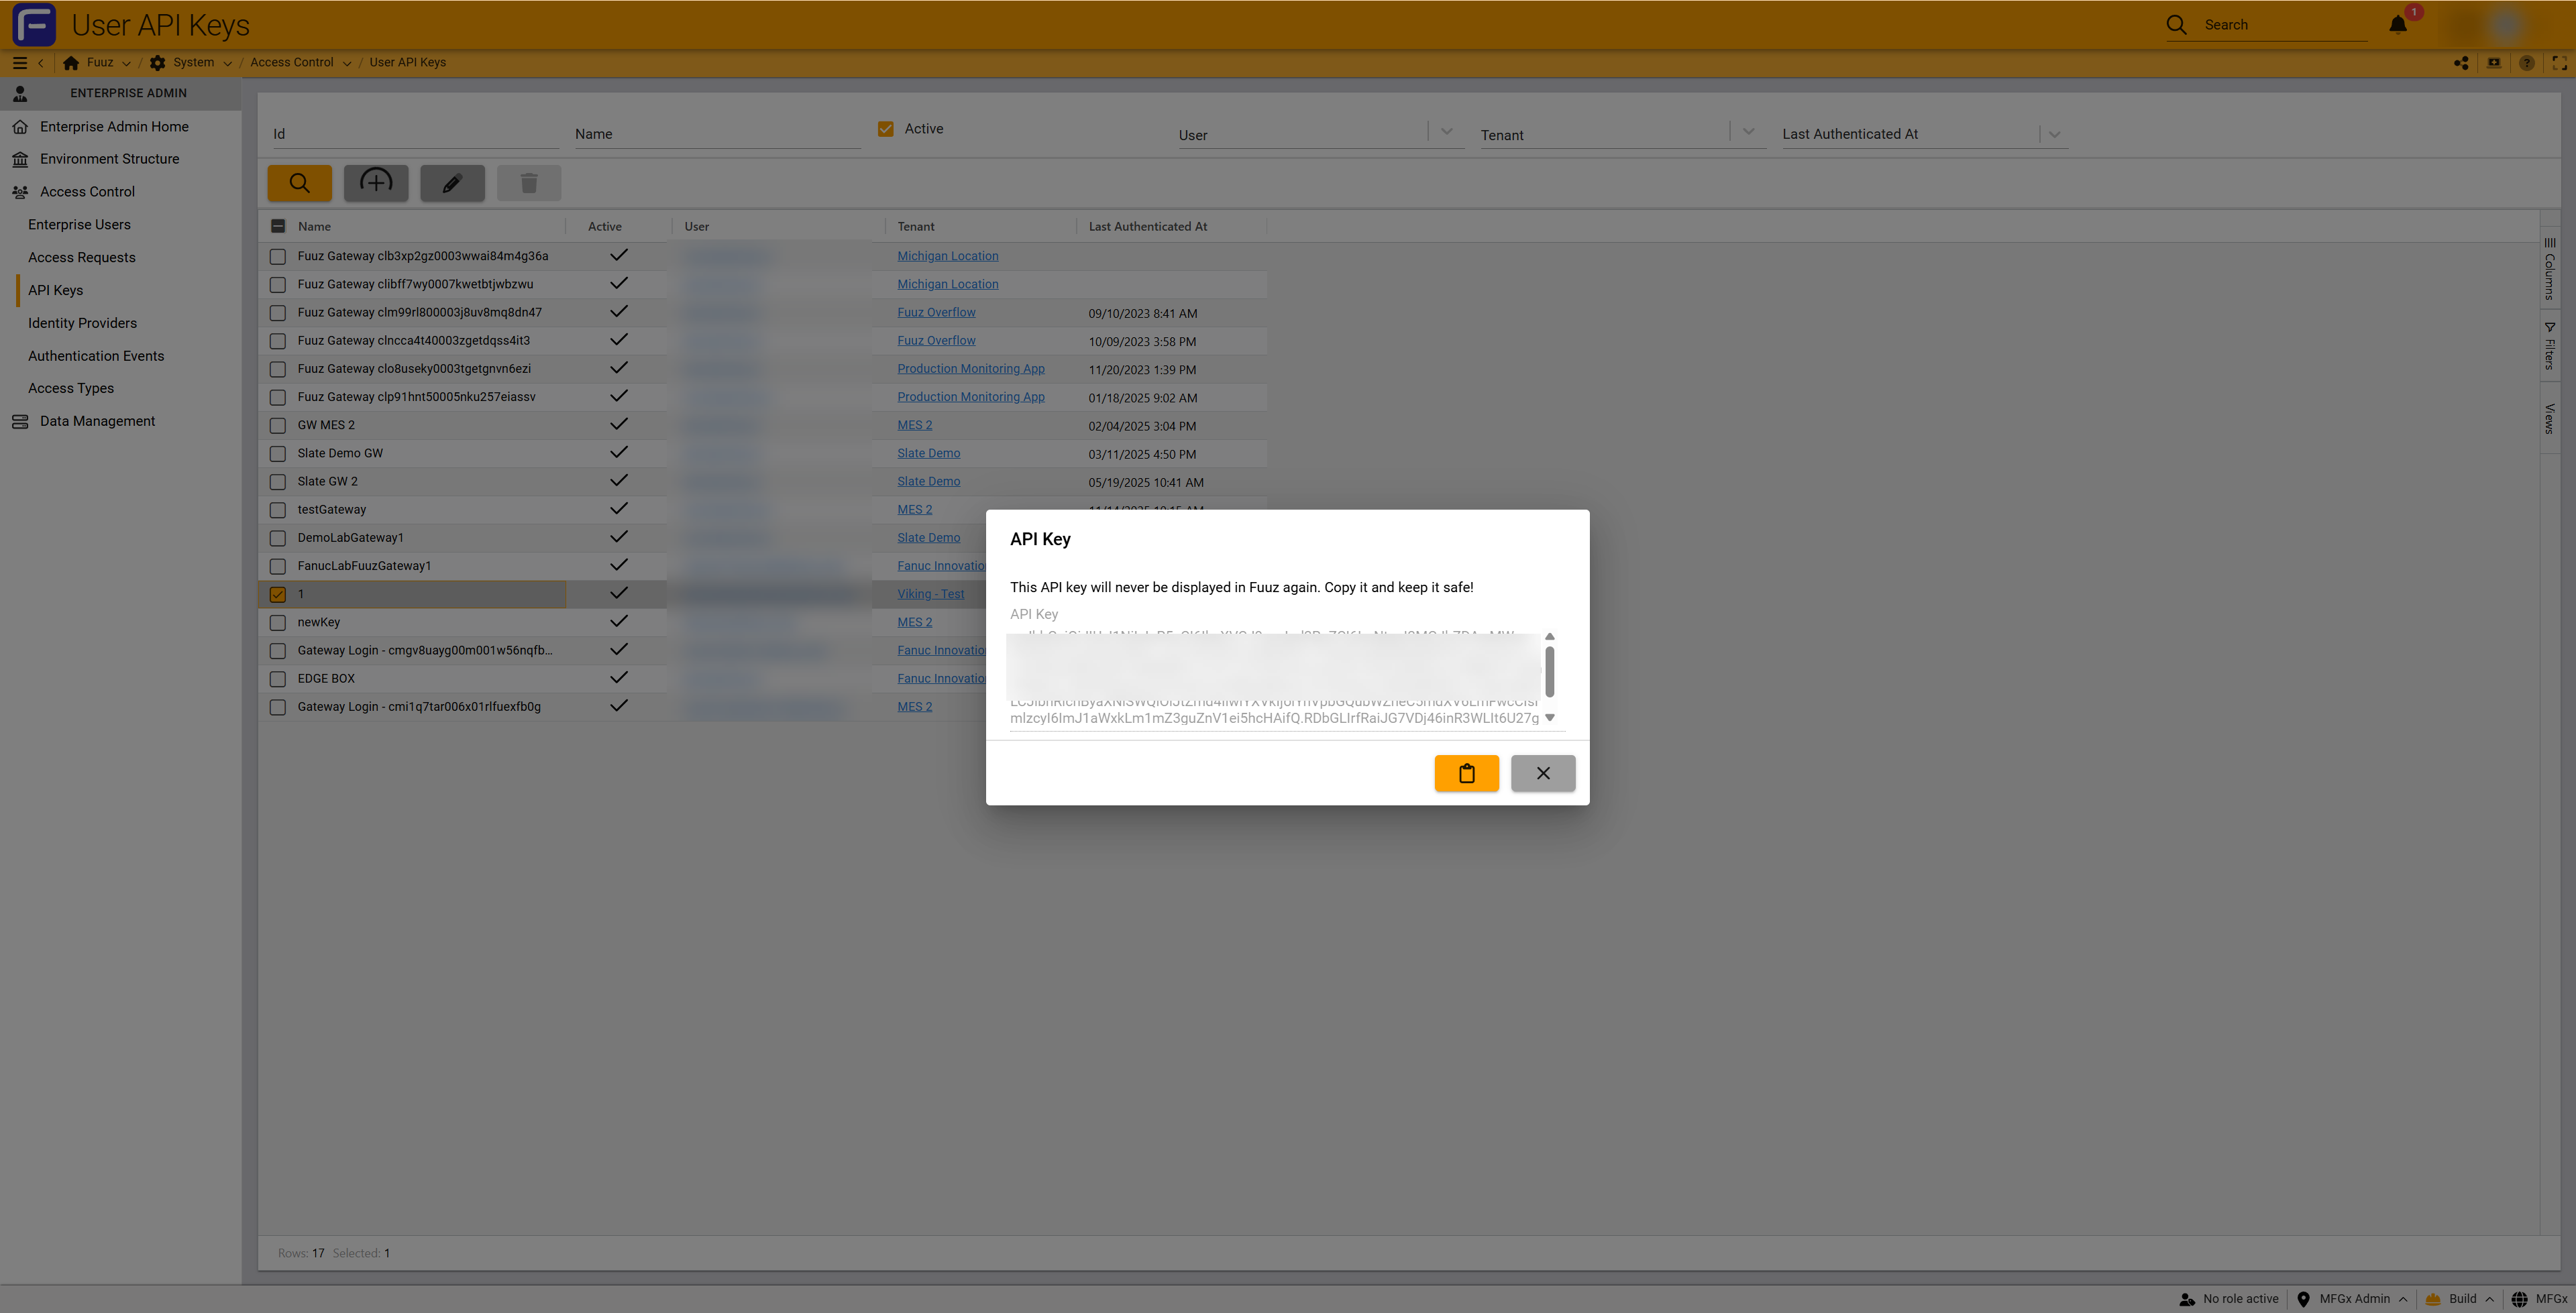Click the MFGx globe icon

pos(2519,1299)
